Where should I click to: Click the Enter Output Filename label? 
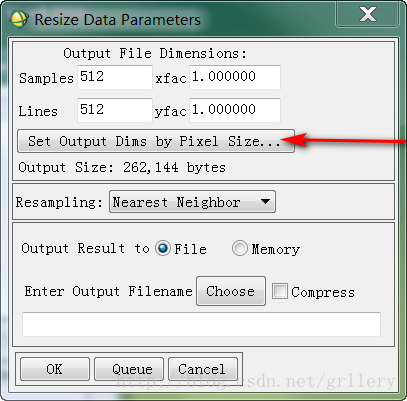(x=108, y=291)
